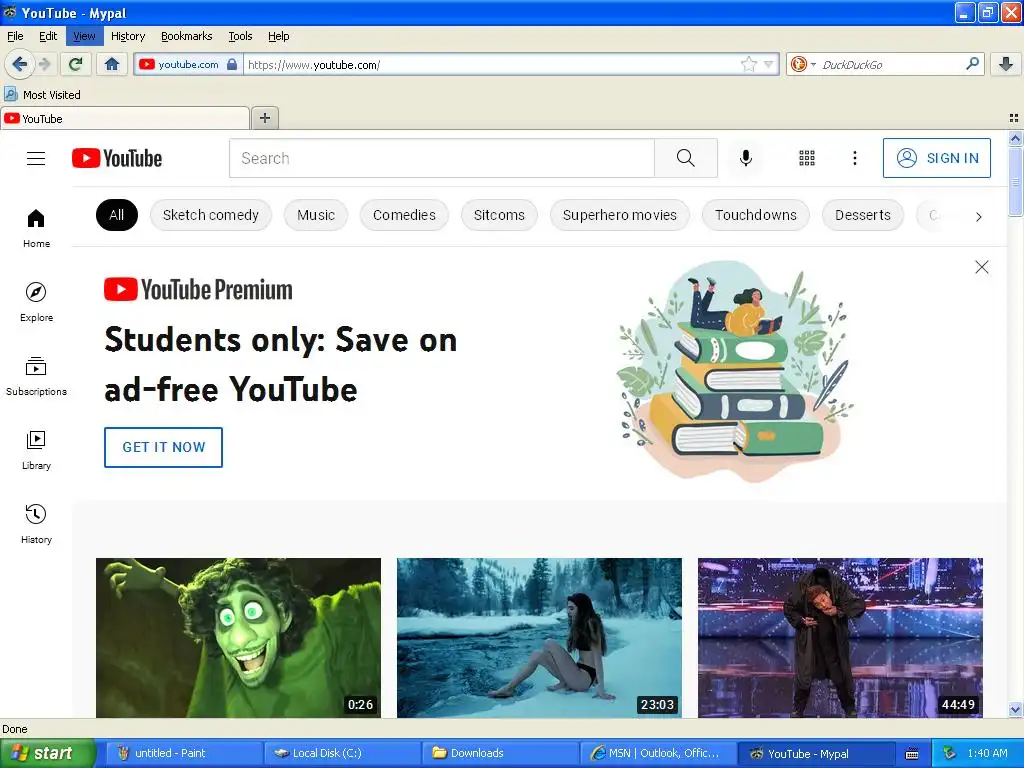Click the browser Forward arrow button

tap(44, 64)
